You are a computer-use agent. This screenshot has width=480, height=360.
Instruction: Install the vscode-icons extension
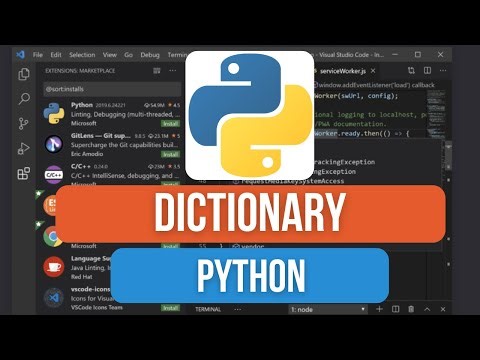[170, 308]
